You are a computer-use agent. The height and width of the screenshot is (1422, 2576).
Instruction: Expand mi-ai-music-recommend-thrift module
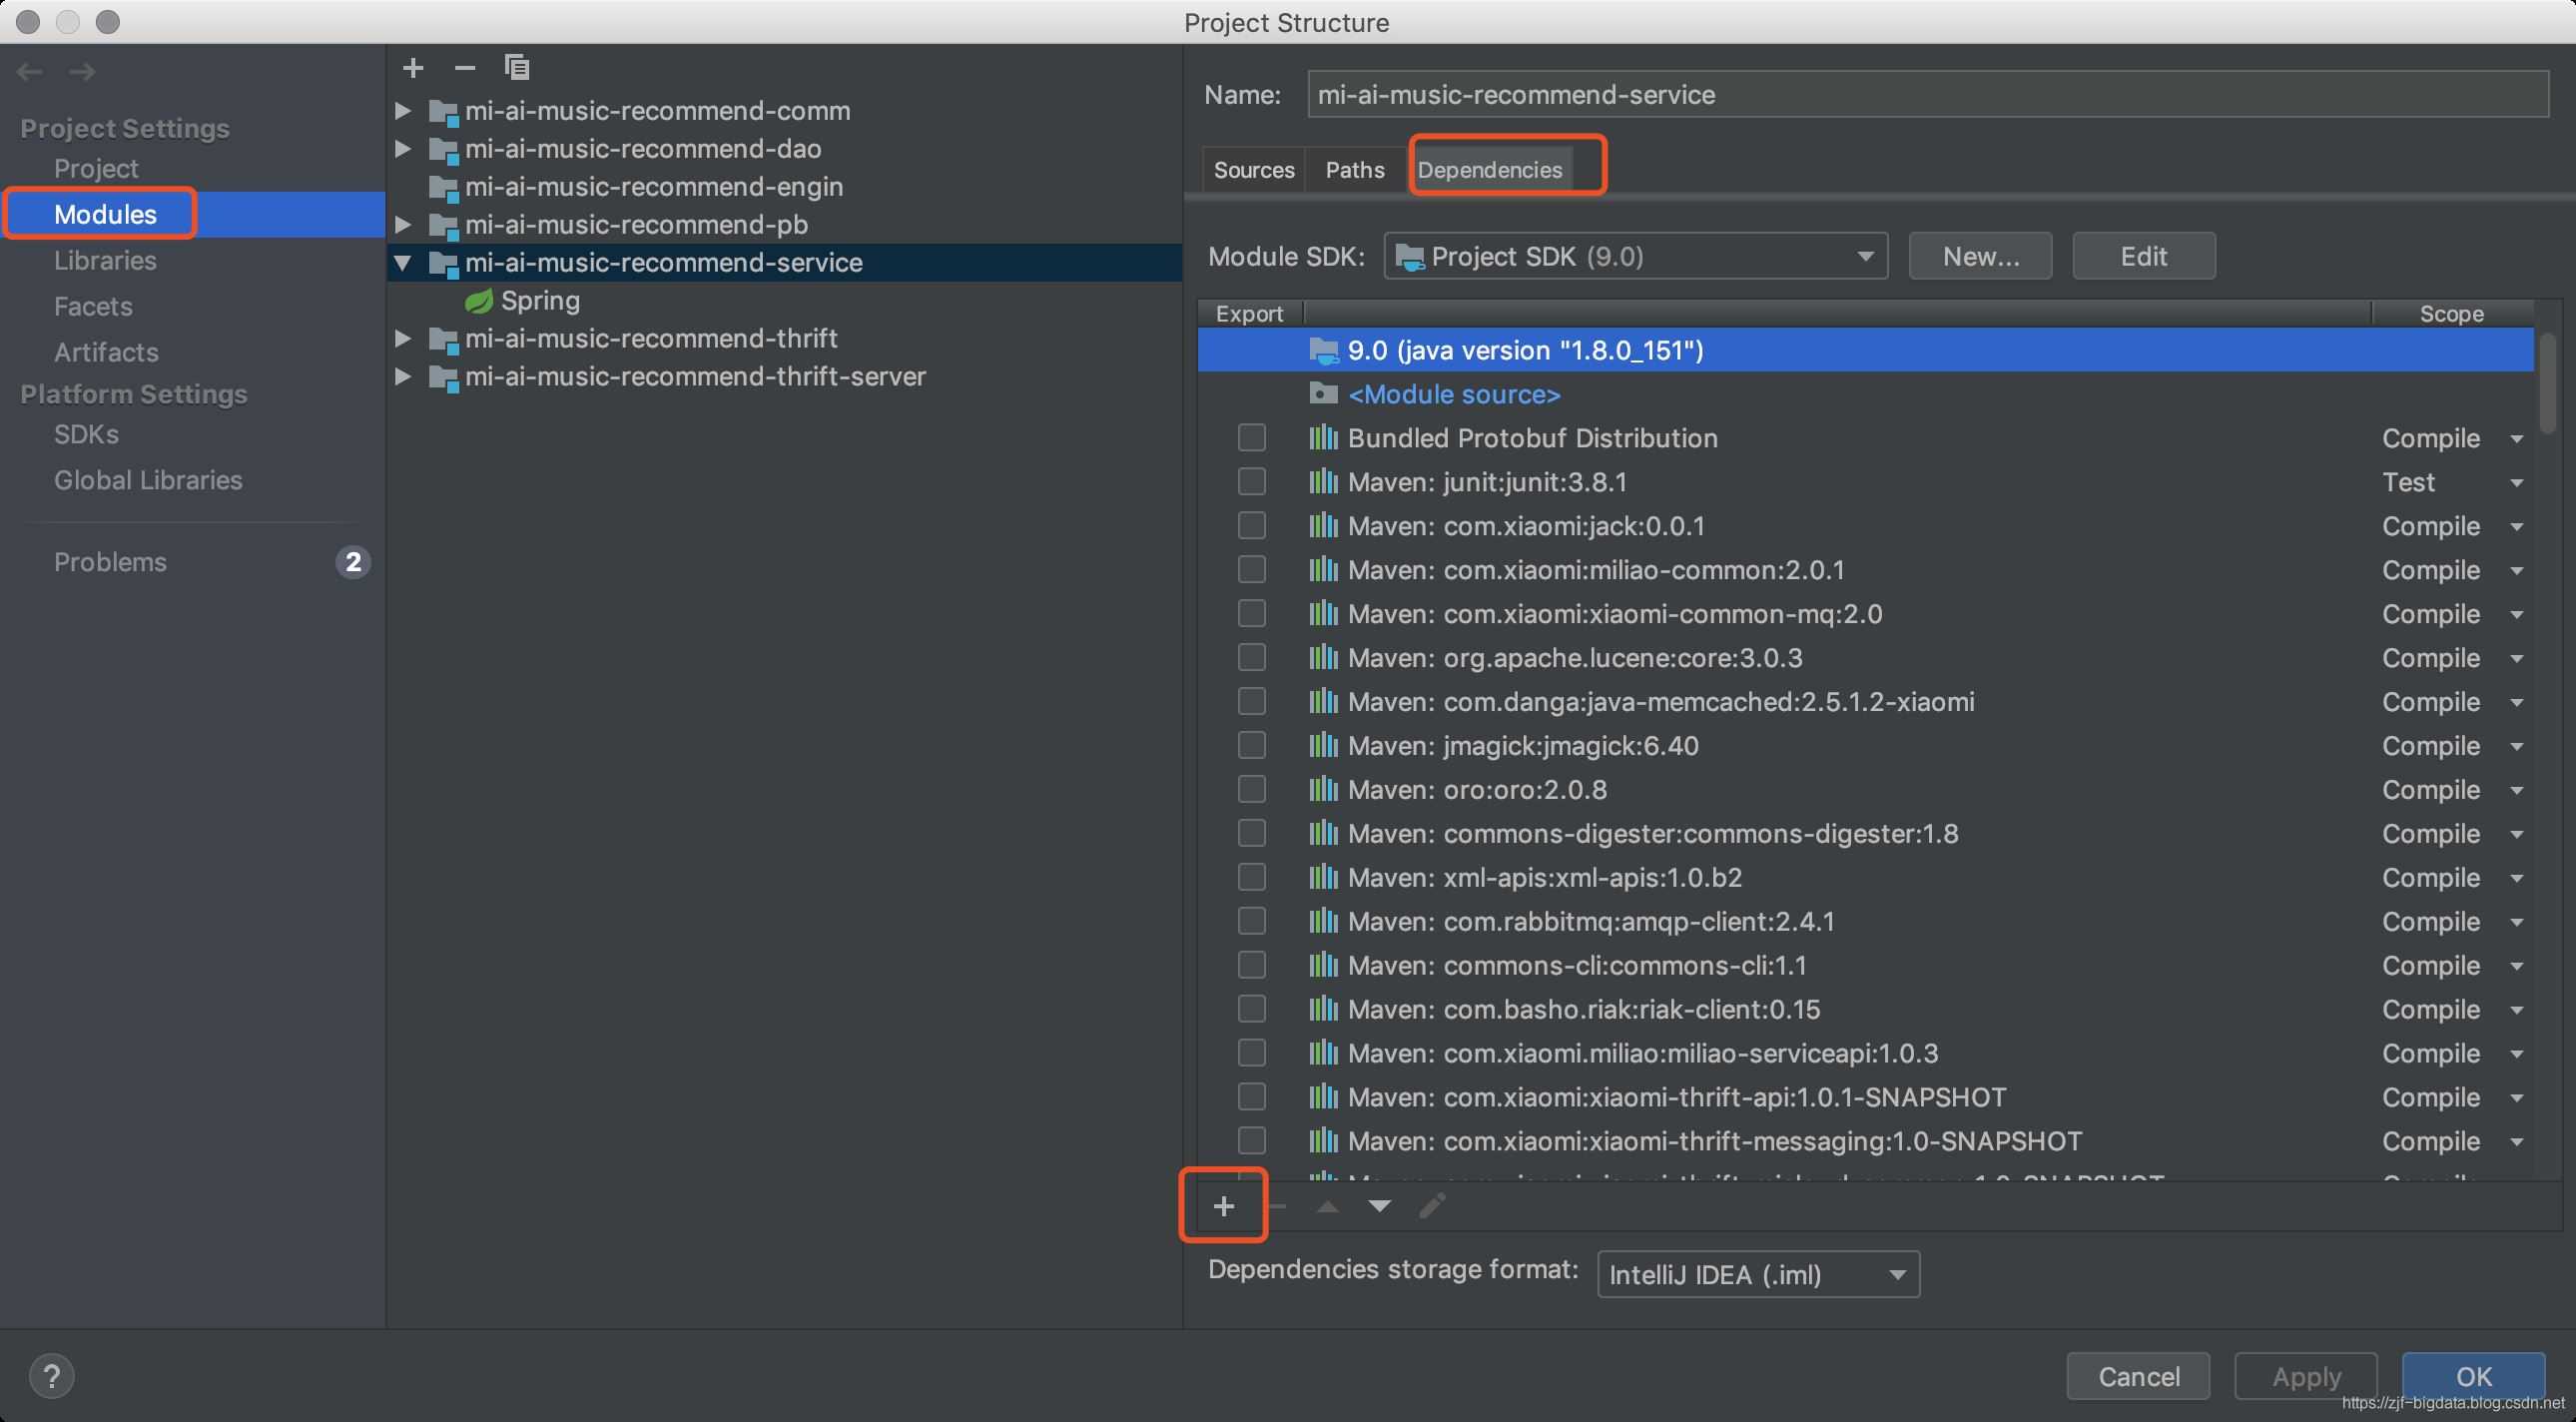(399, 340)
